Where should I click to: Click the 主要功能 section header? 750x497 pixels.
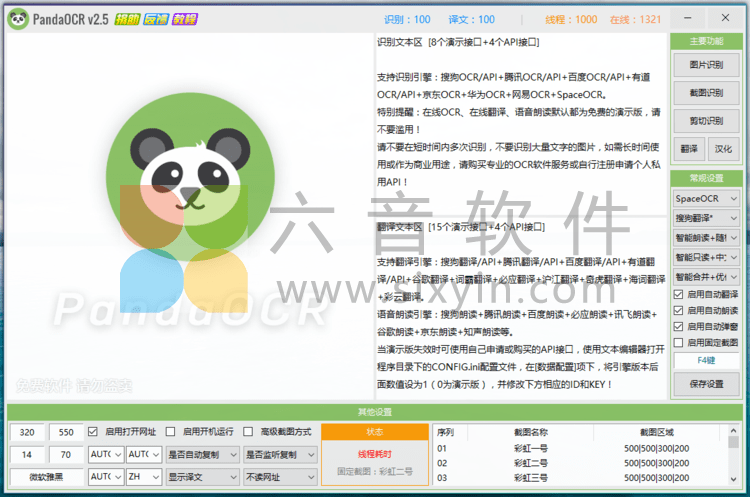[x=706, y=41]
